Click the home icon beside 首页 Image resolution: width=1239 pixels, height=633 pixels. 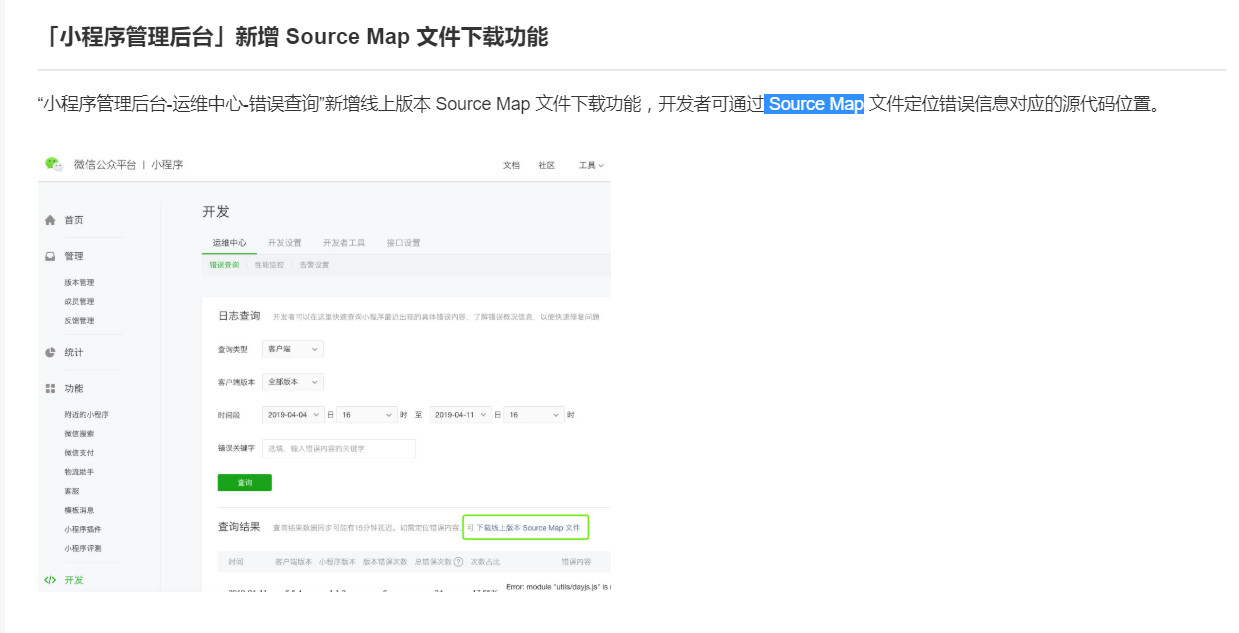click(50, 220)
